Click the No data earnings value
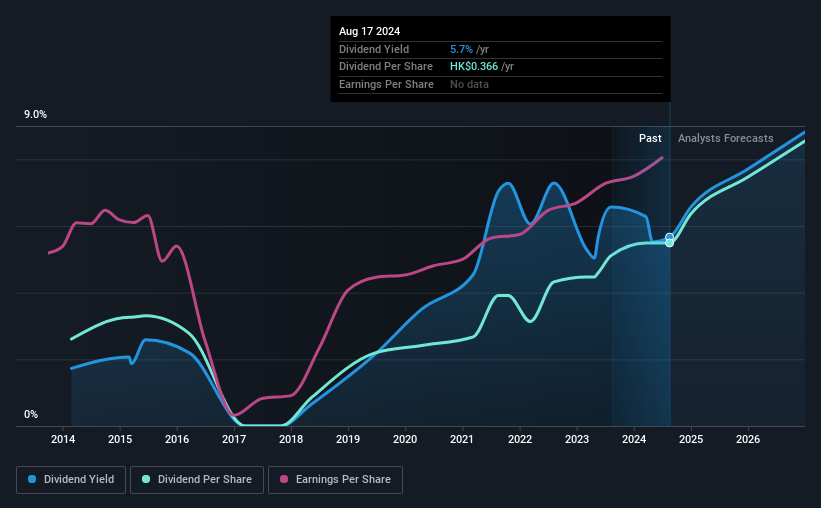Viewport: 821px width, 508px height. pyautogui.click(x=469, y=84)
